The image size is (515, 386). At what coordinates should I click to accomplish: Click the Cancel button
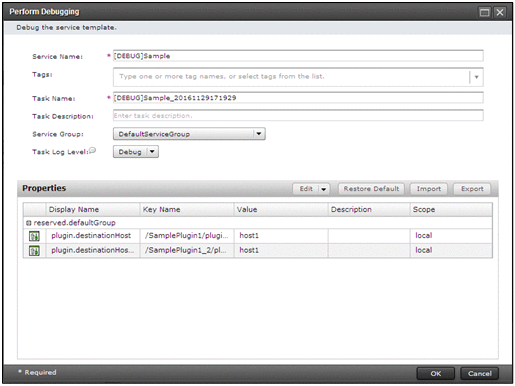(479, 373)
